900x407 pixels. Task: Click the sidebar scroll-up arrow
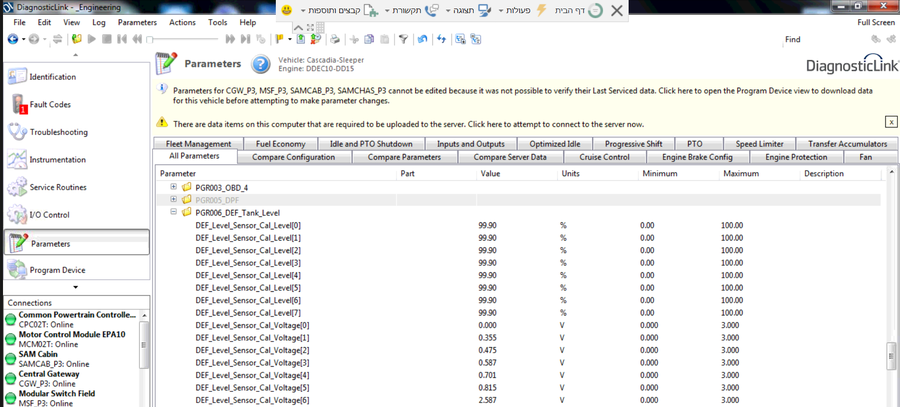point(76,56)
